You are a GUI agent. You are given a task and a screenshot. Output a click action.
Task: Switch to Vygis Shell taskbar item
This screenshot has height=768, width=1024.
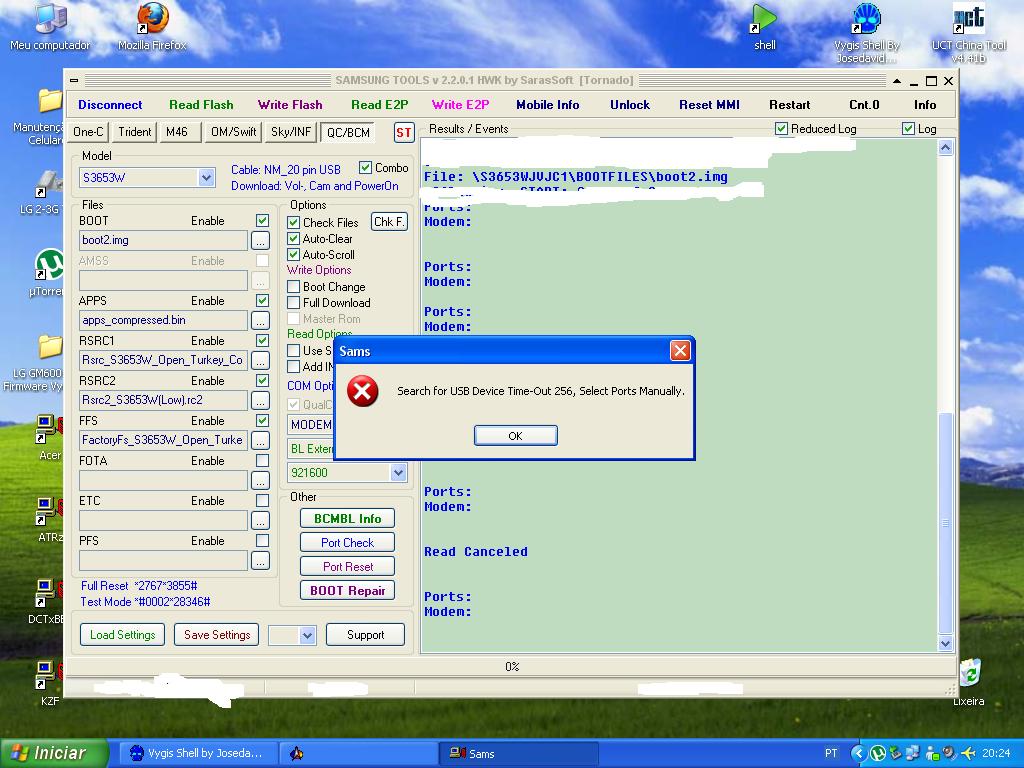[x=197, y=753]
